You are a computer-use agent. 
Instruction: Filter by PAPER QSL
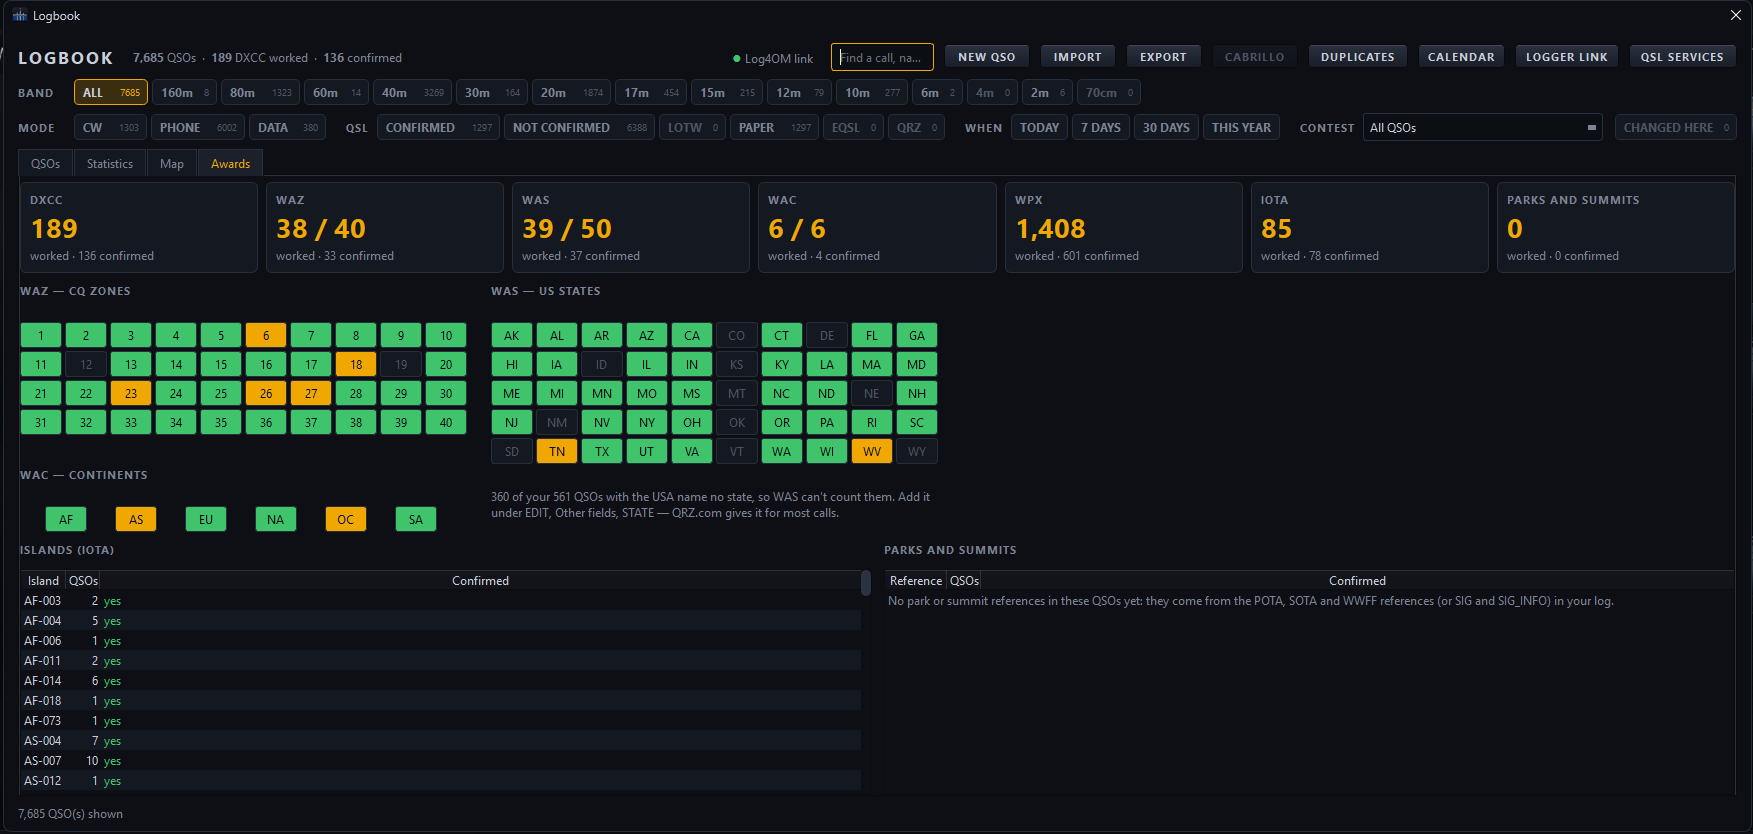click(x=774, y=128)
